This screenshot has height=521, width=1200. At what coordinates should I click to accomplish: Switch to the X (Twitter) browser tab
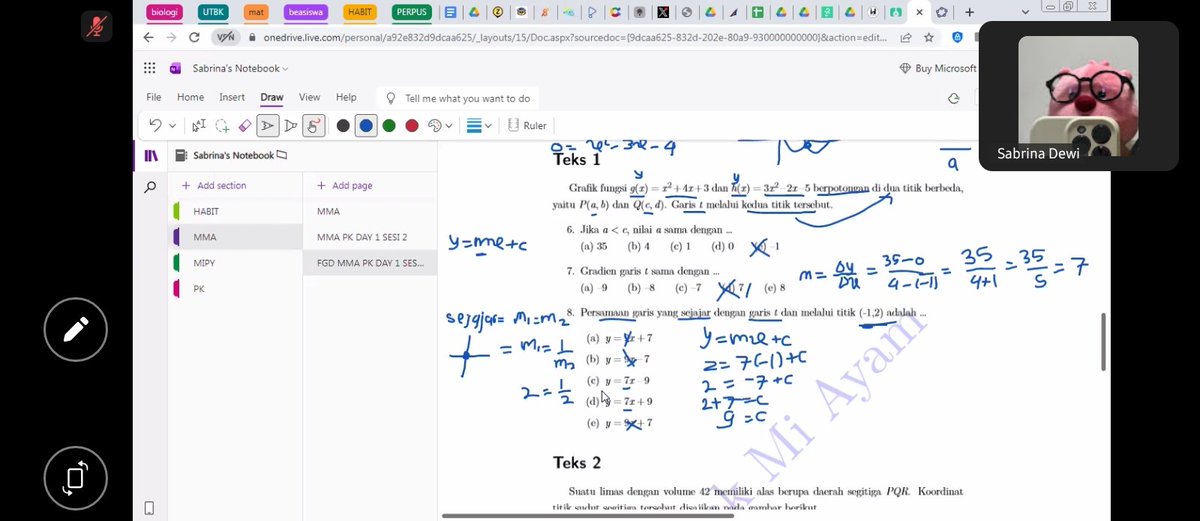pos(662,13)
